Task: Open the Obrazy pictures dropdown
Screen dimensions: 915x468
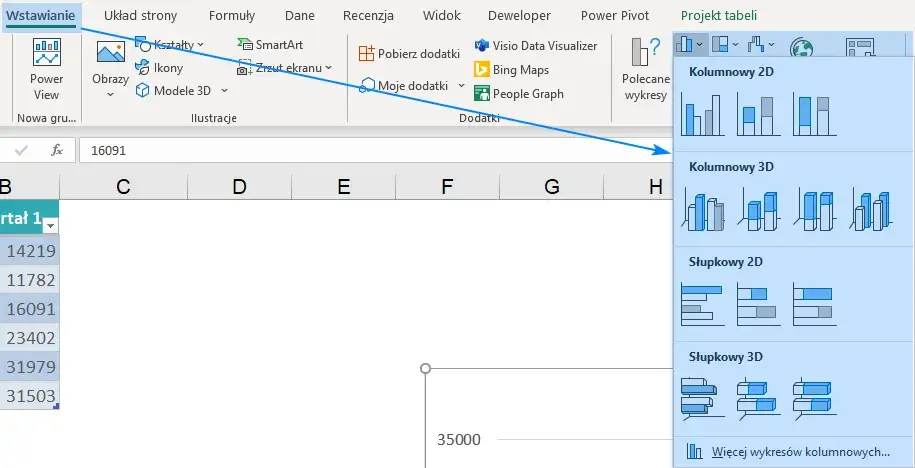Action: pyautogui.click(x=110, y=70)
